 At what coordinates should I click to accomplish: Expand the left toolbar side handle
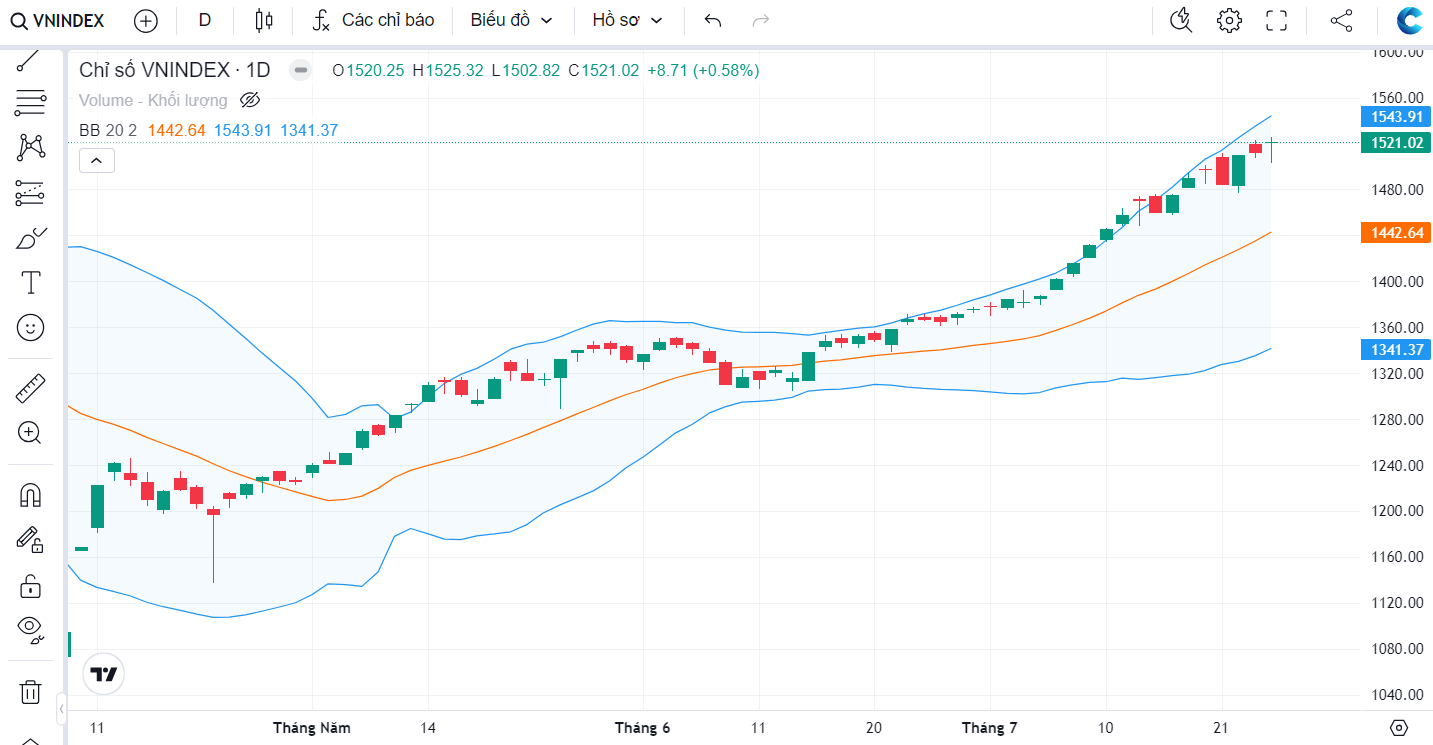[61, 709]
